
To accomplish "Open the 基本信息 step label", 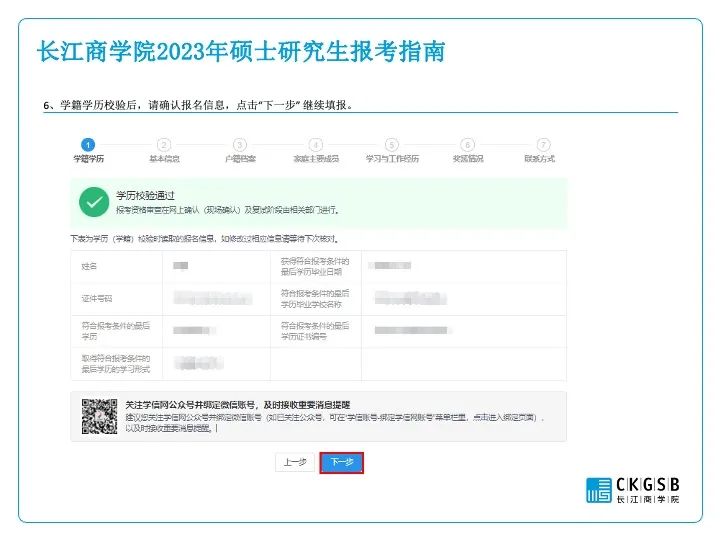I will pyautogui.click(x=164, y=159).
